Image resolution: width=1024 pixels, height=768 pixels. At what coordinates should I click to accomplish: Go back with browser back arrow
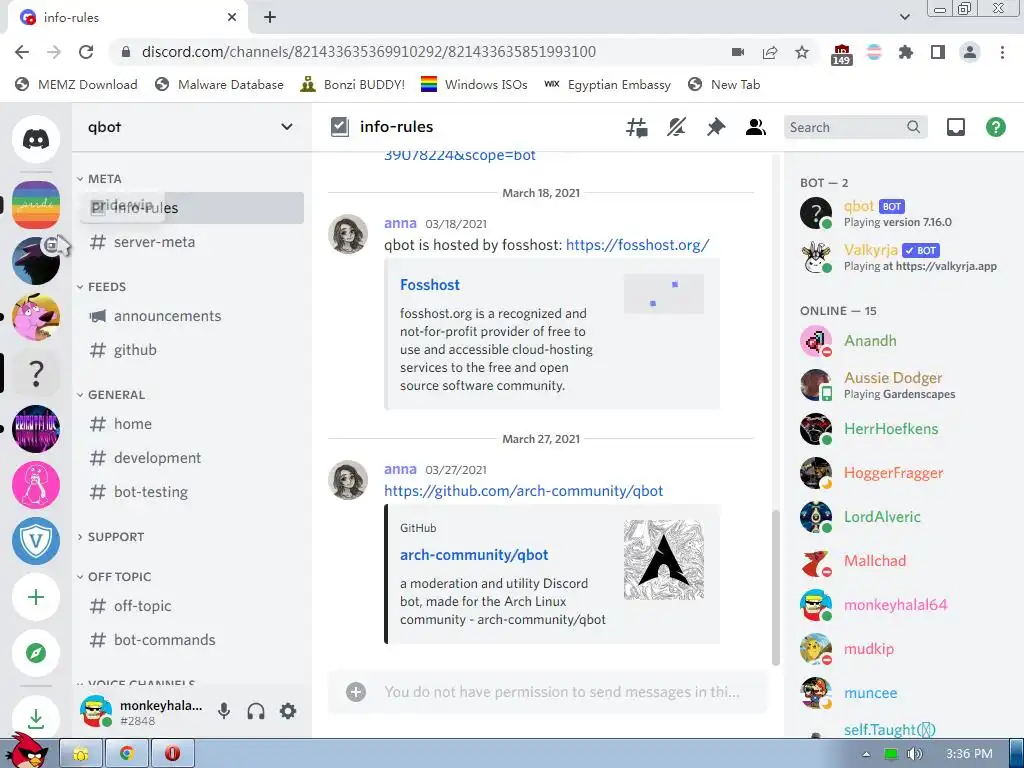(22, 52)
